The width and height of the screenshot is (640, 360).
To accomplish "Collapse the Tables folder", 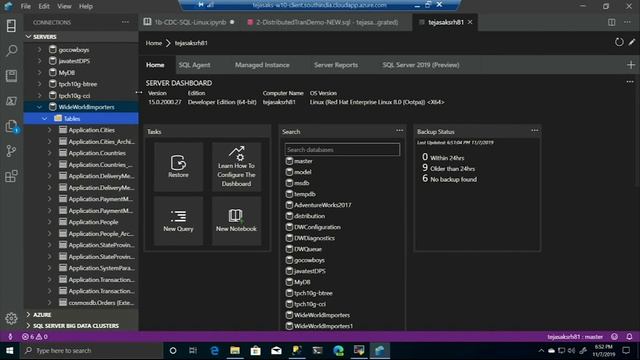I will point(45,118).
